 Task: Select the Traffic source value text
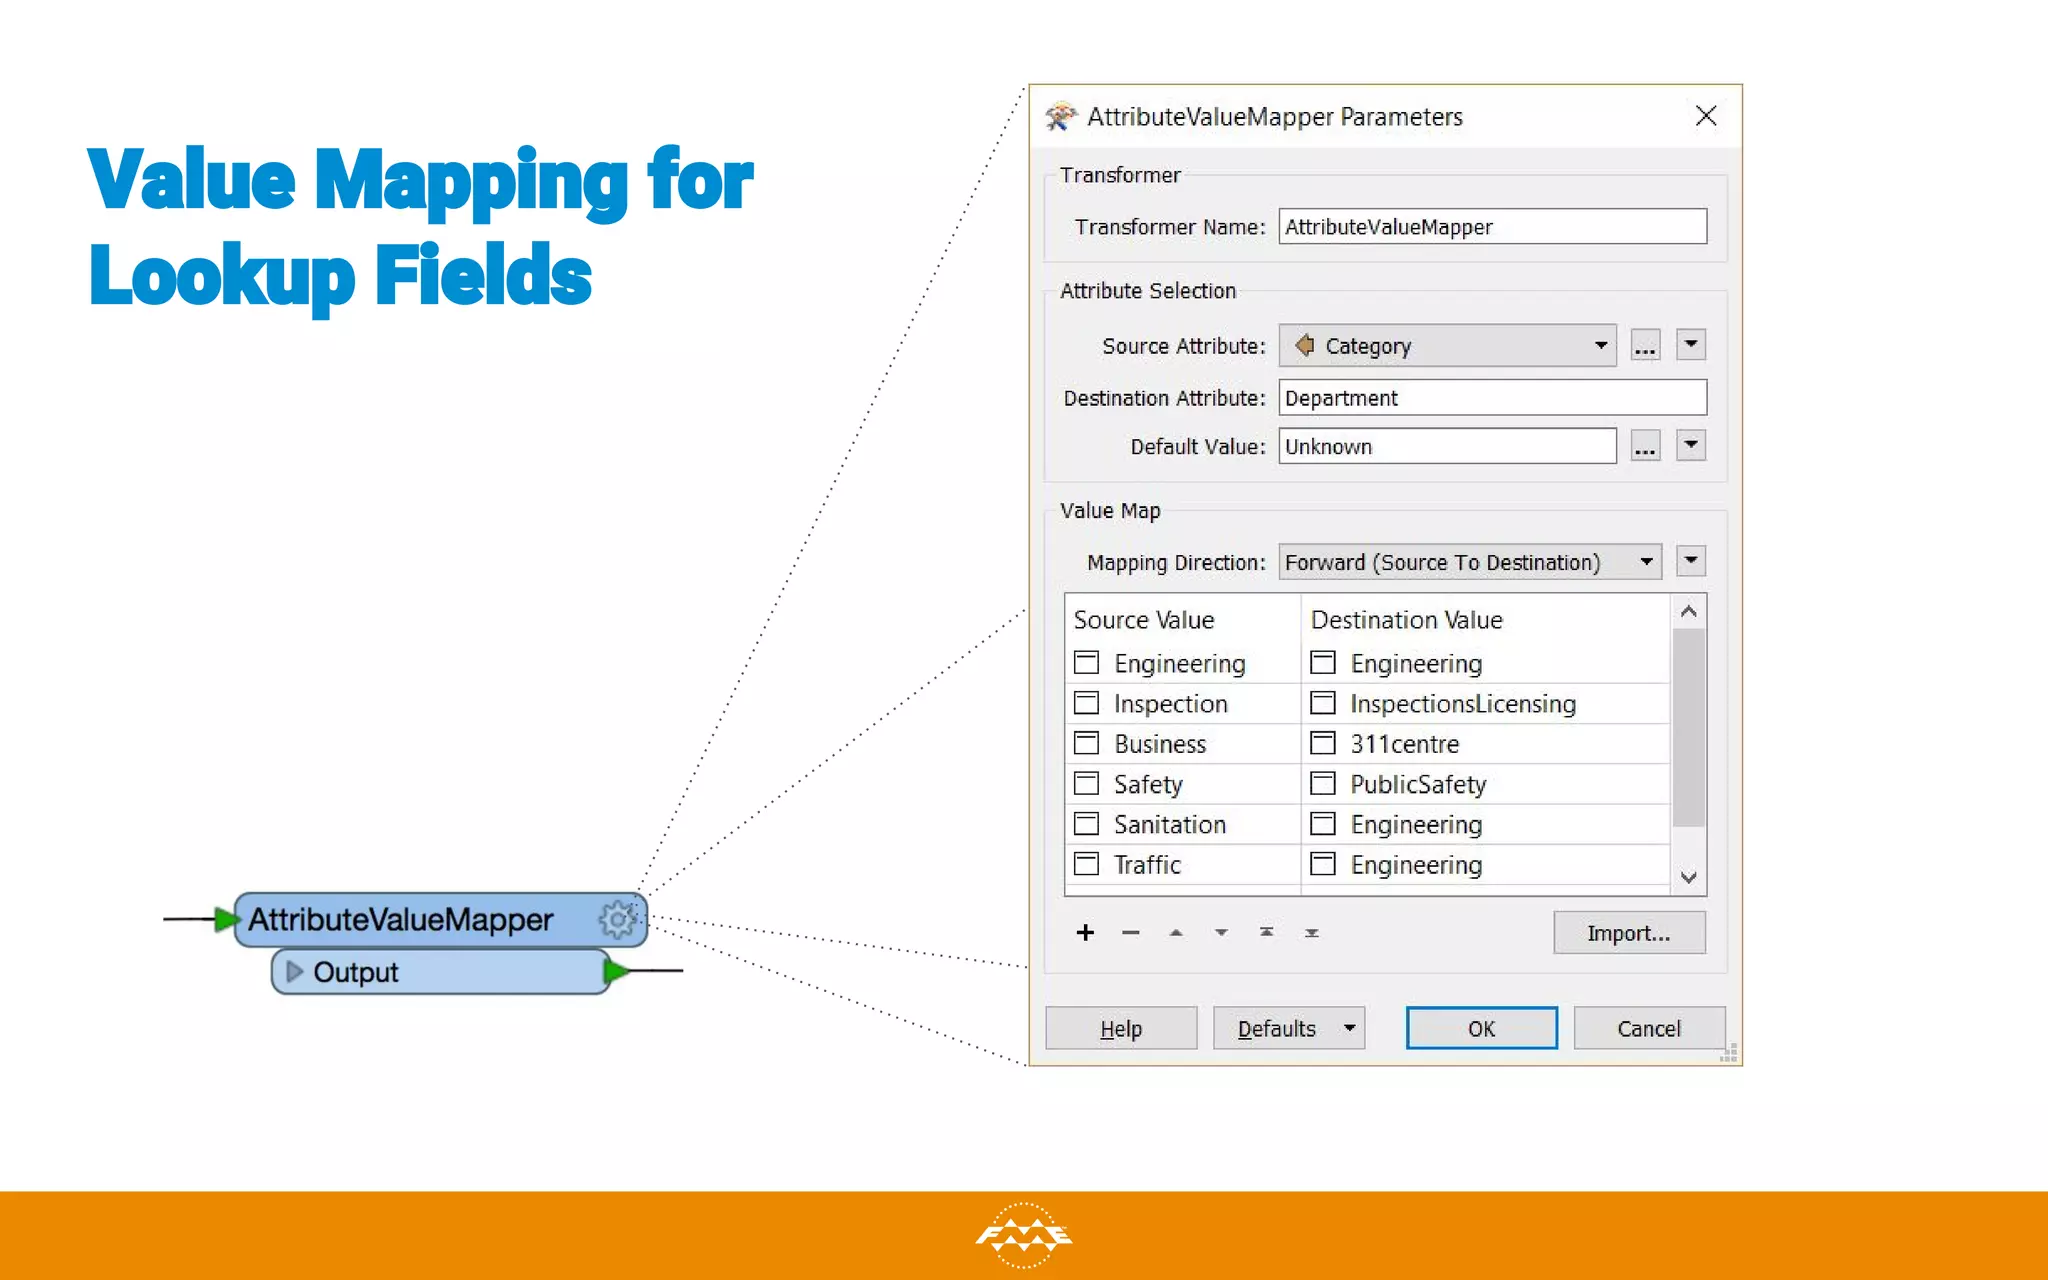[x=1147, y=864]
